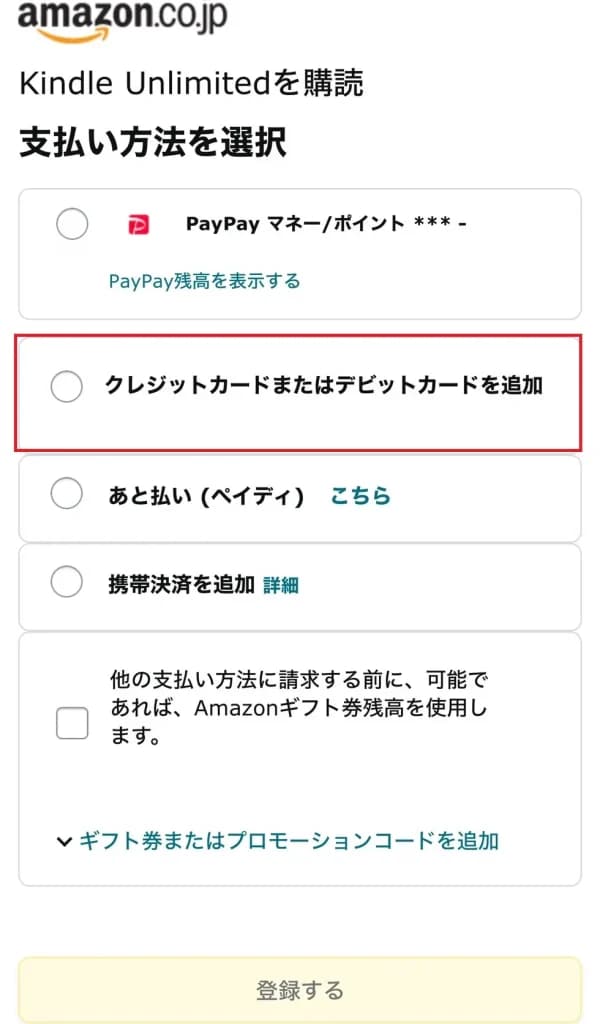600x1024 pixels.
Task: Select the credit or debit card radio button
Action: [x=66, y=386]
